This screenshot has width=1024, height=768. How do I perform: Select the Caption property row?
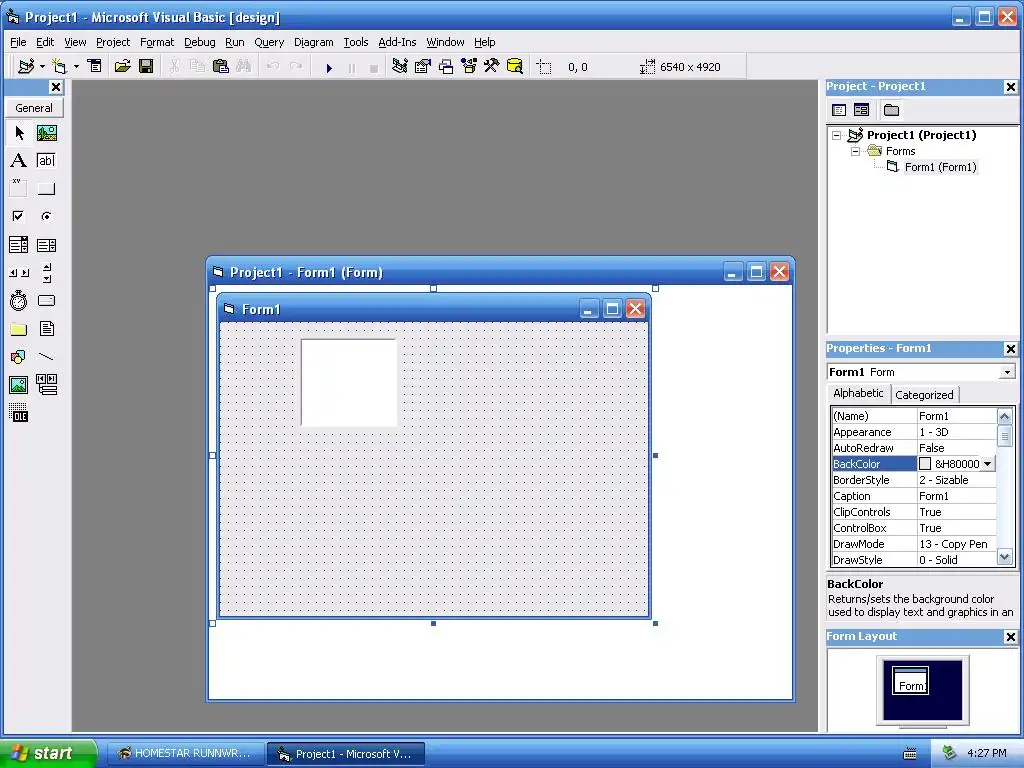coord(914,496)
